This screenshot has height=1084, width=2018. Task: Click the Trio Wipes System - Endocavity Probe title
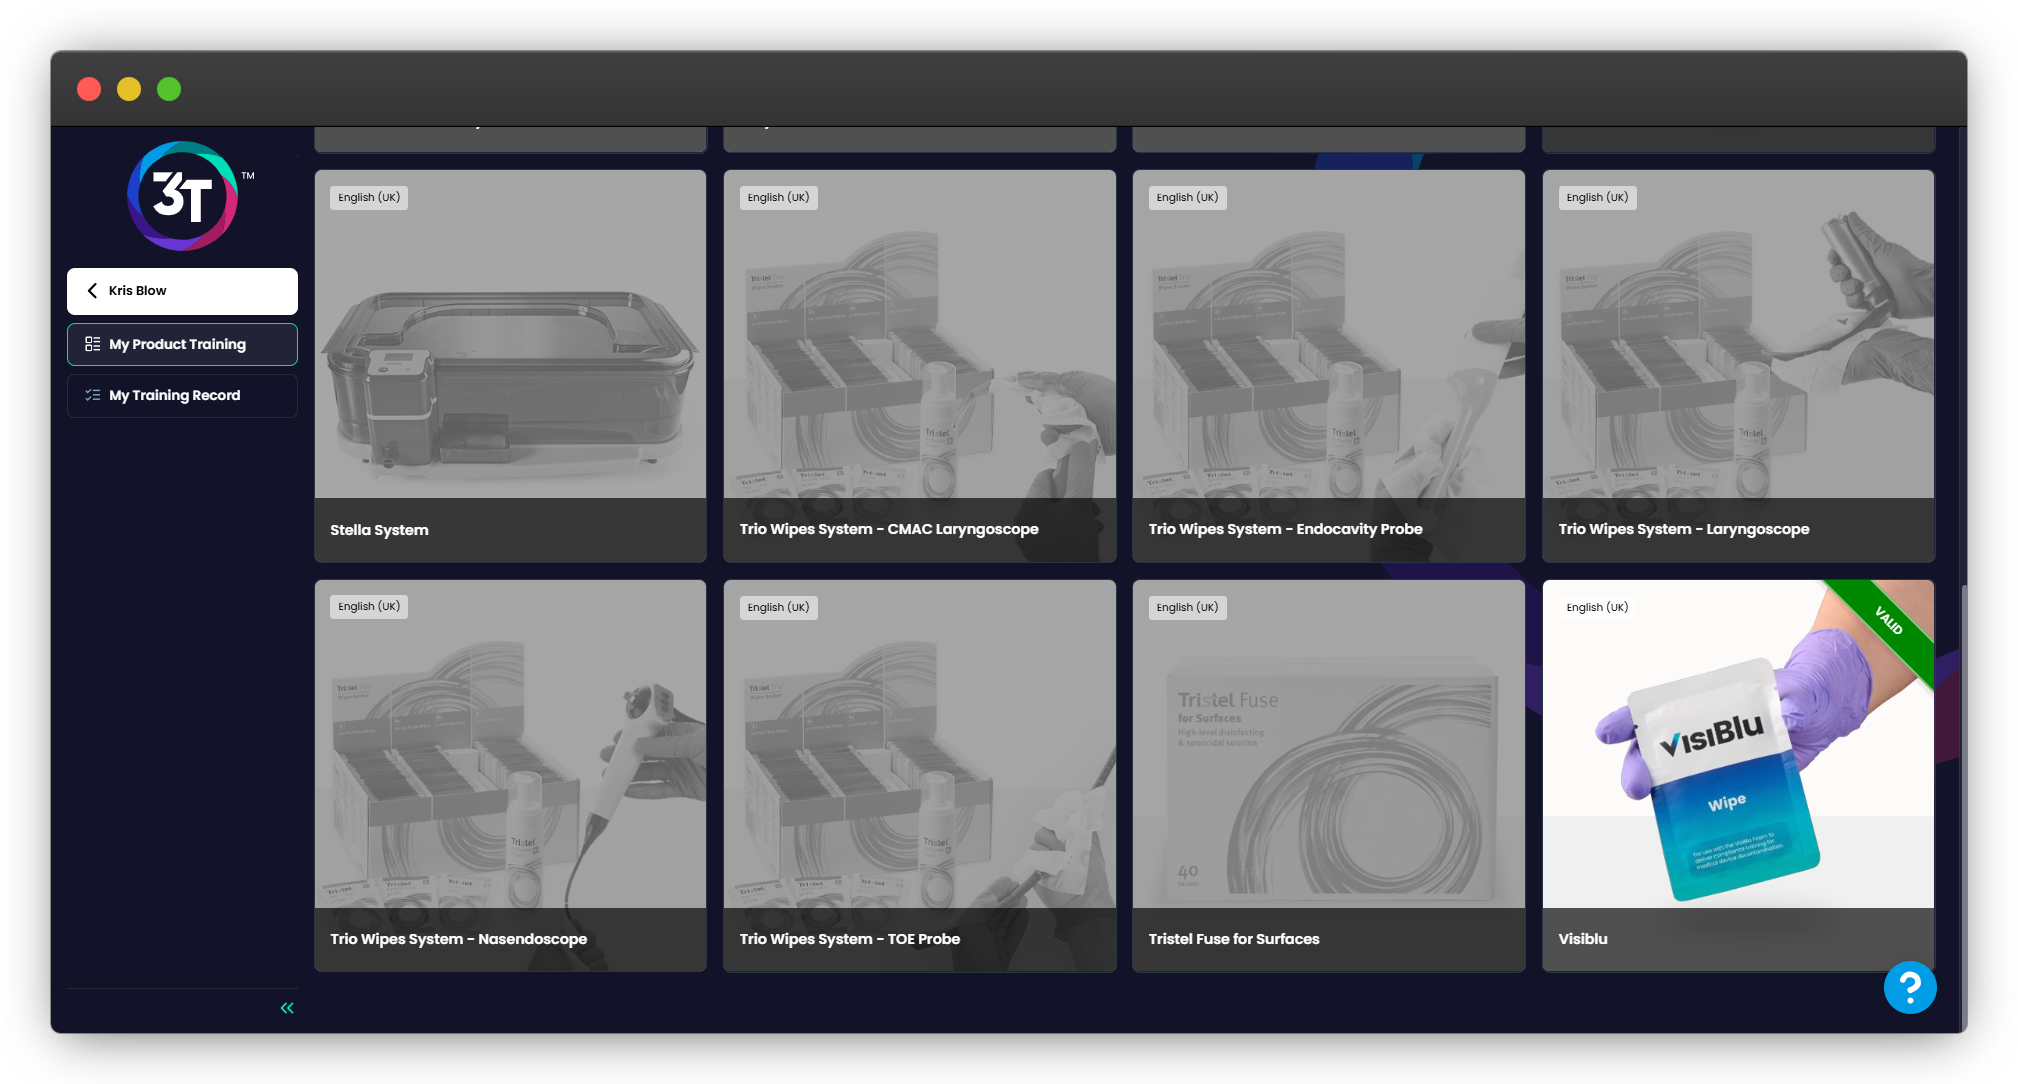[1285, 529]
